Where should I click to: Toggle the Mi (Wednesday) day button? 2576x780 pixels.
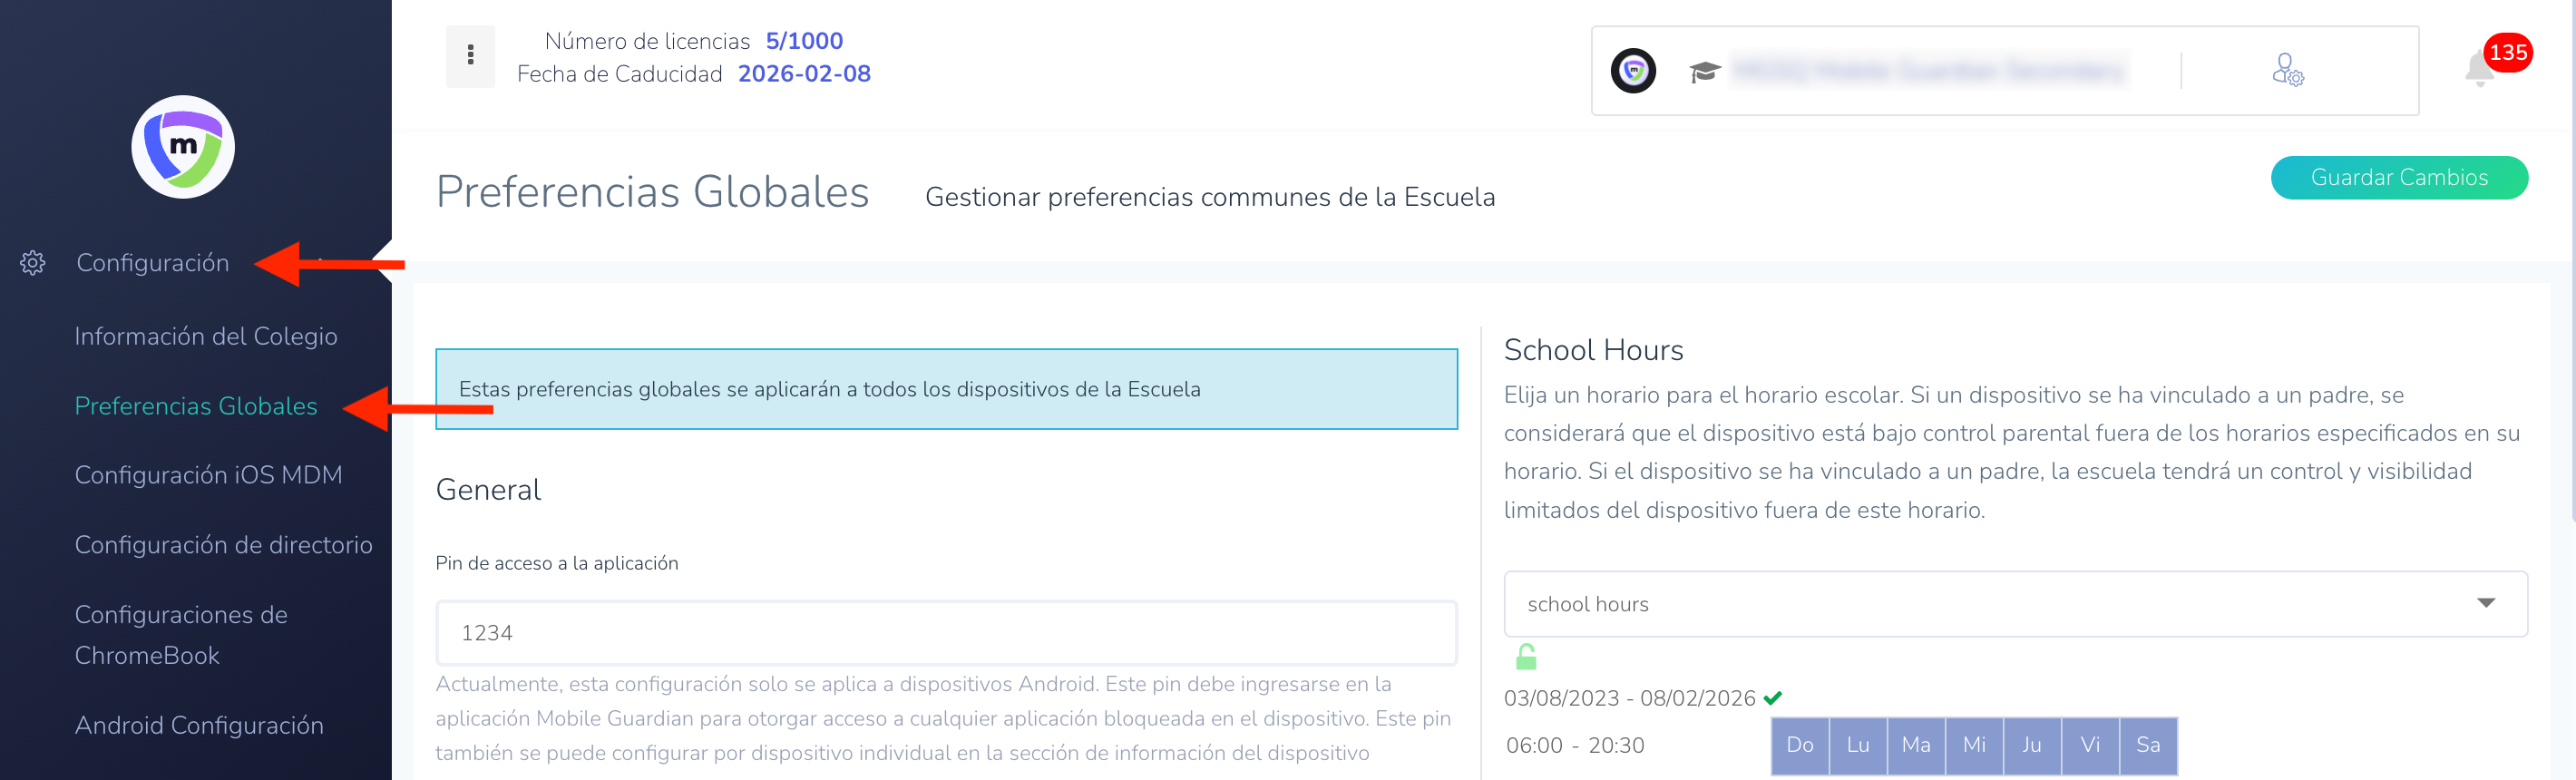coord(1974,745)
